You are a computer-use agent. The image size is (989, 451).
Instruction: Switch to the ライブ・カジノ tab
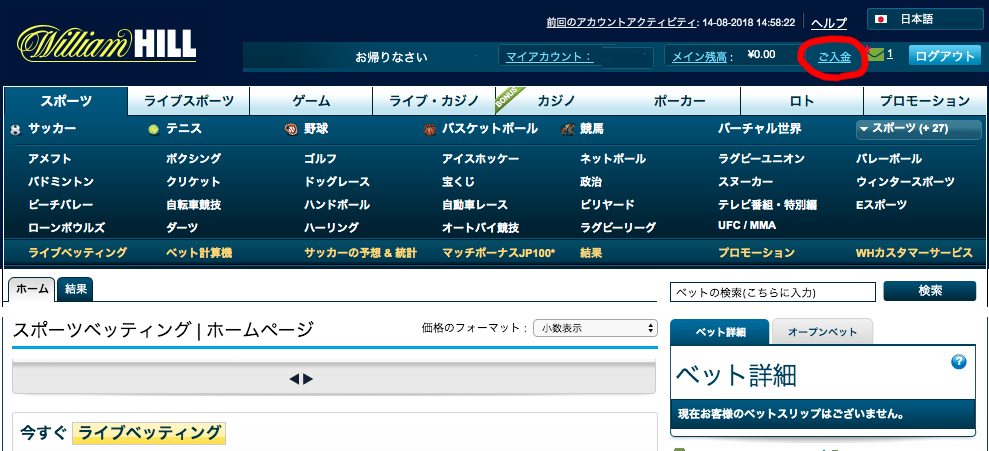click(434, 101)
